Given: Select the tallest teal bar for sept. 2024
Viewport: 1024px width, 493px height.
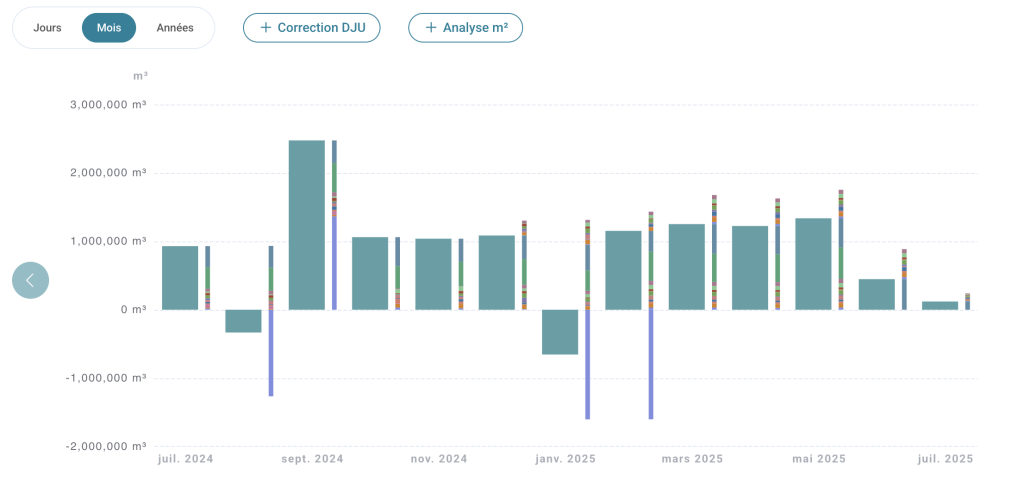Looking at the screenshot, I should click(307, 225).
